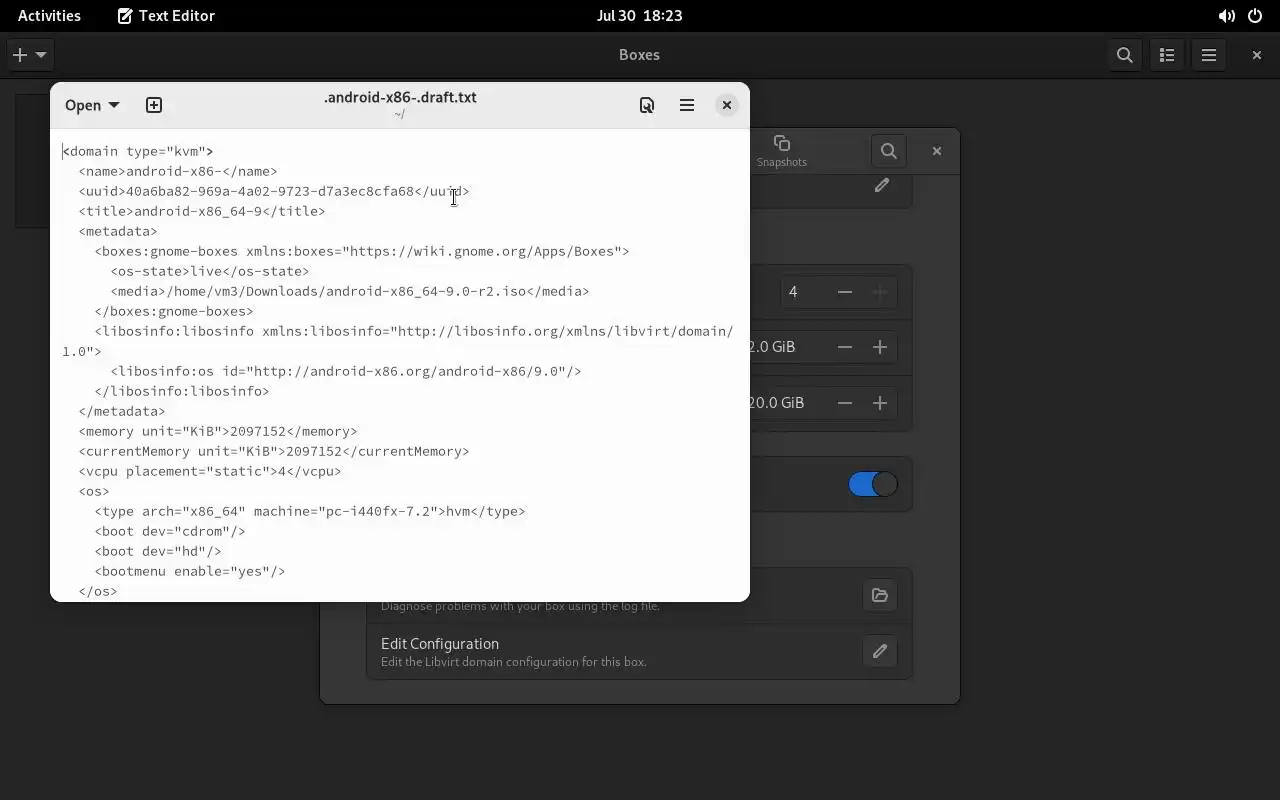Click the <name>android-x86-</name> line
Screen dimensions: 1280x800
pyautogui.click(x=178, y=171)
